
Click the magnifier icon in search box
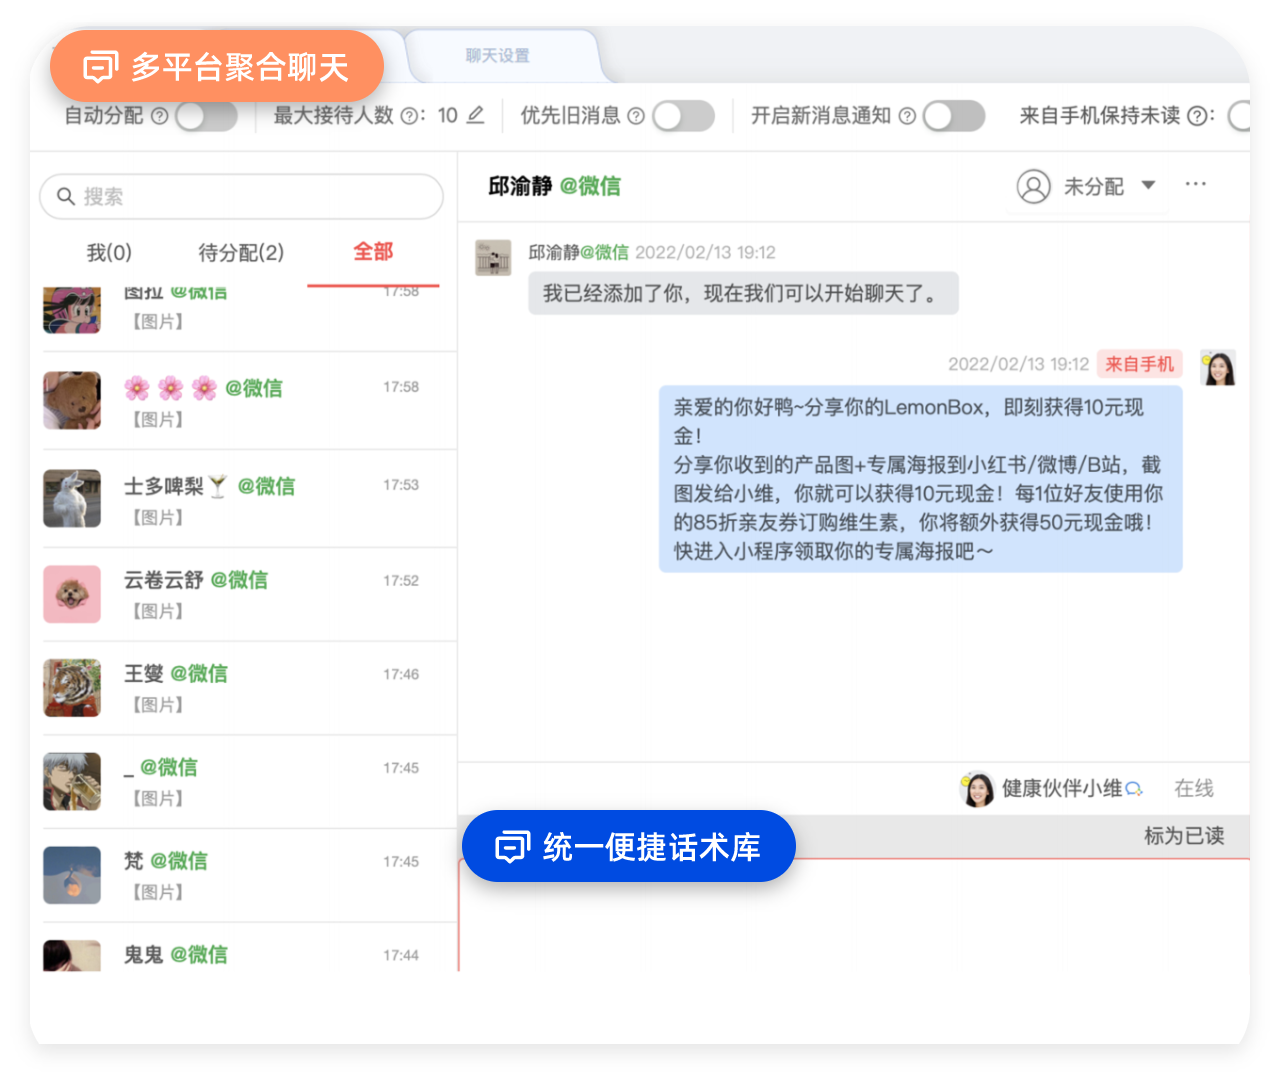(66, 196)
